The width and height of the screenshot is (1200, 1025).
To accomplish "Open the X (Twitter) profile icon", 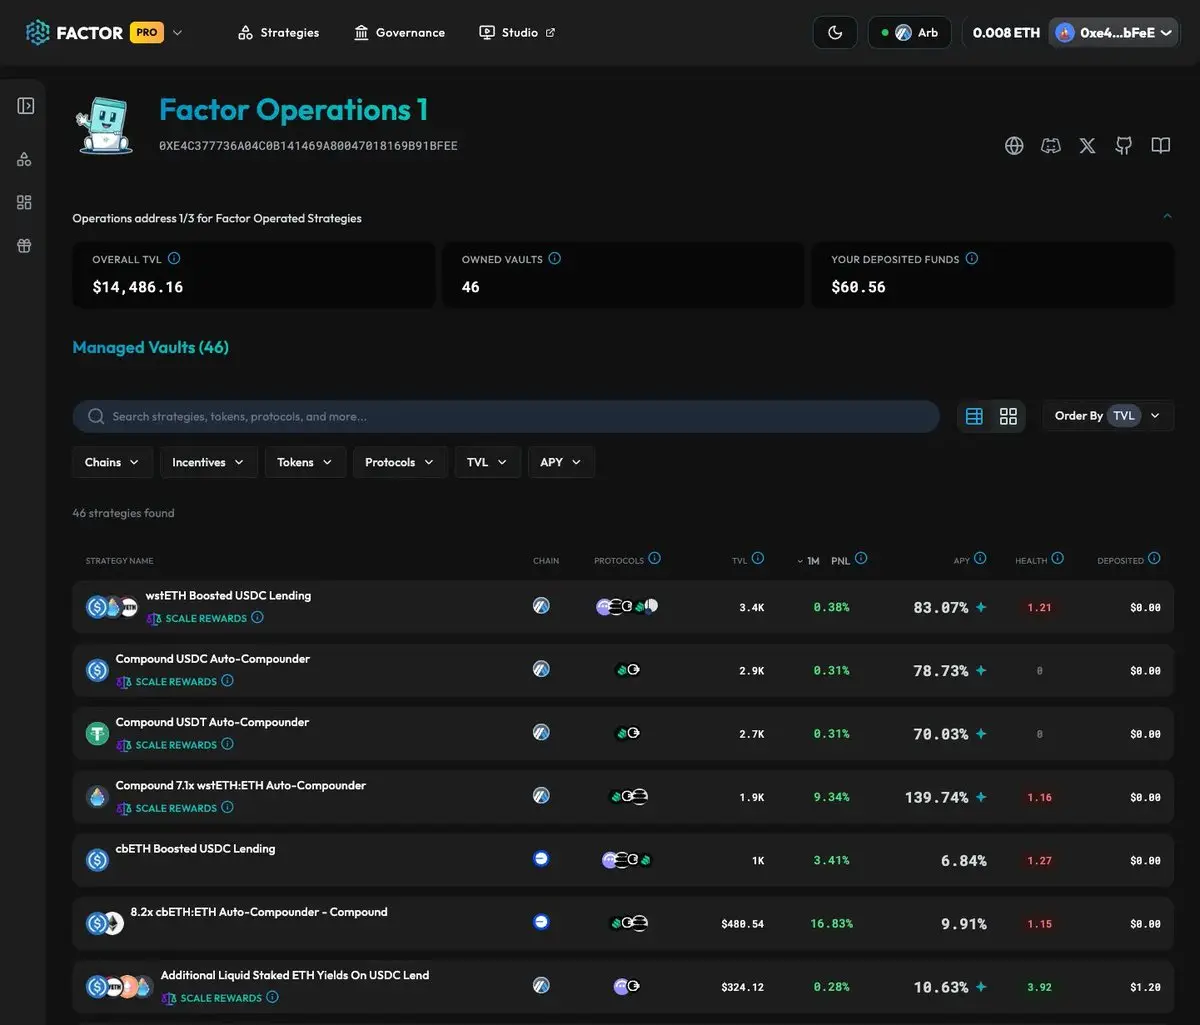I will (x=1088, y=146).
